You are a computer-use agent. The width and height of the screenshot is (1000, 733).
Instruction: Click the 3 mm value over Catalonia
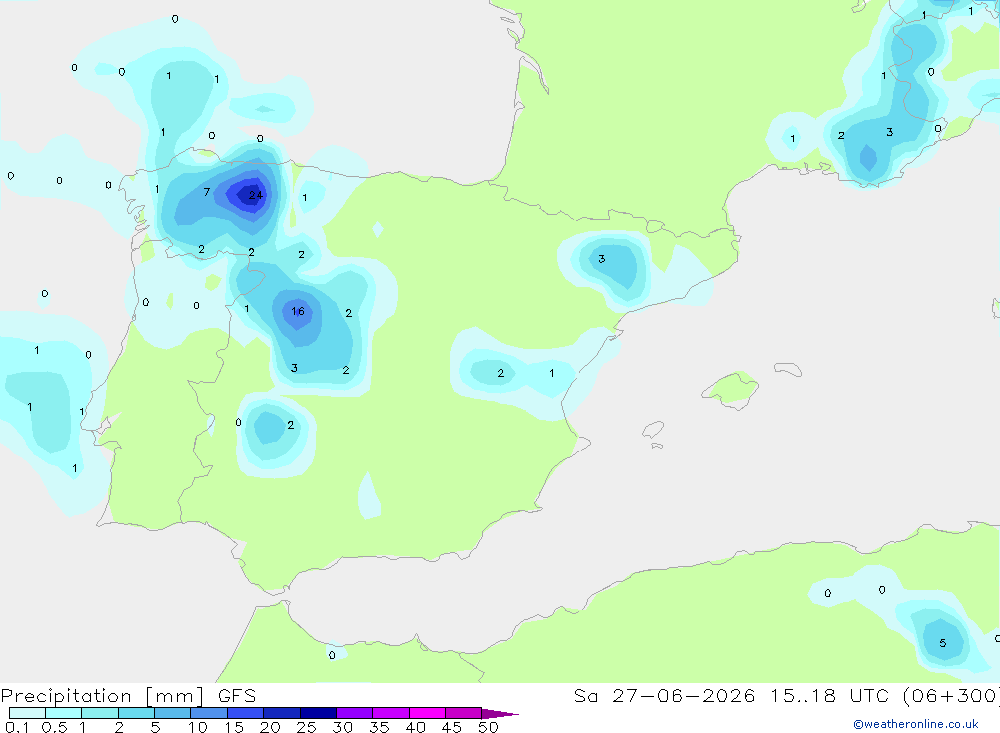pos(601,259)
